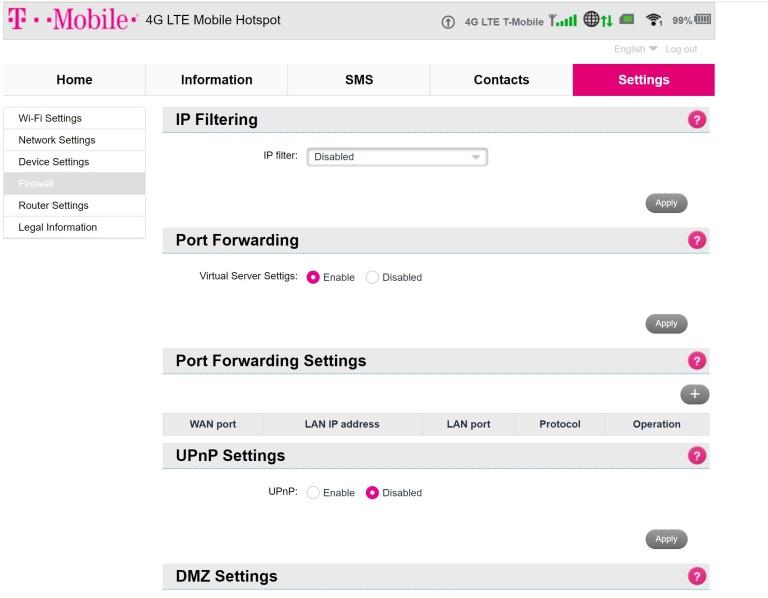The image size is (768, 598).
Task: Open help for UPnP Settings
Action: pyautogui.click(x=697, y=456)
